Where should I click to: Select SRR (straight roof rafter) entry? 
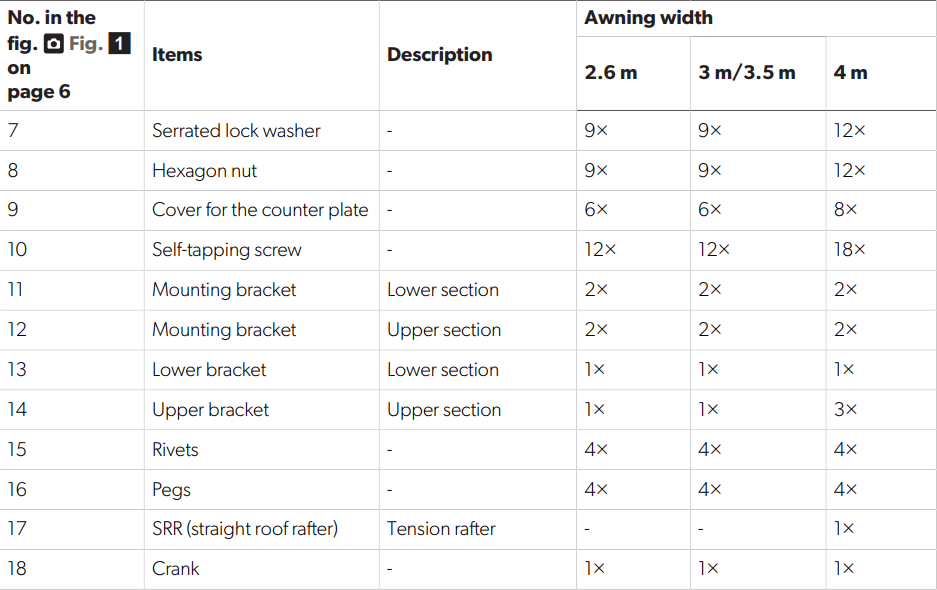pyautogui.click(x=245, y=529)
